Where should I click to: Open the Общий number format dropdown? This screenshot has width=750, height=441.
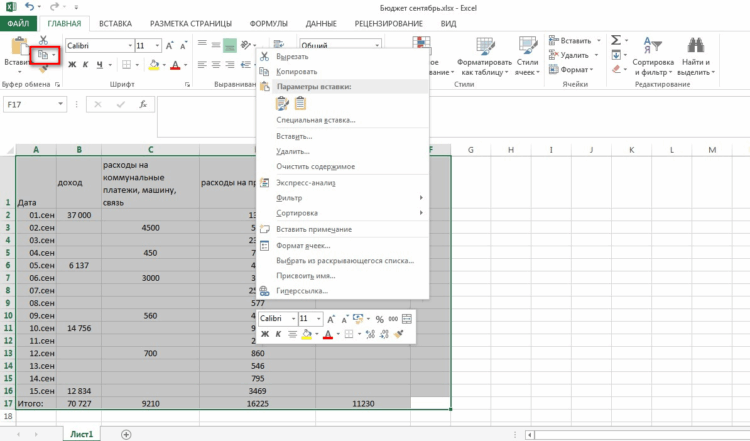point(377,45)
